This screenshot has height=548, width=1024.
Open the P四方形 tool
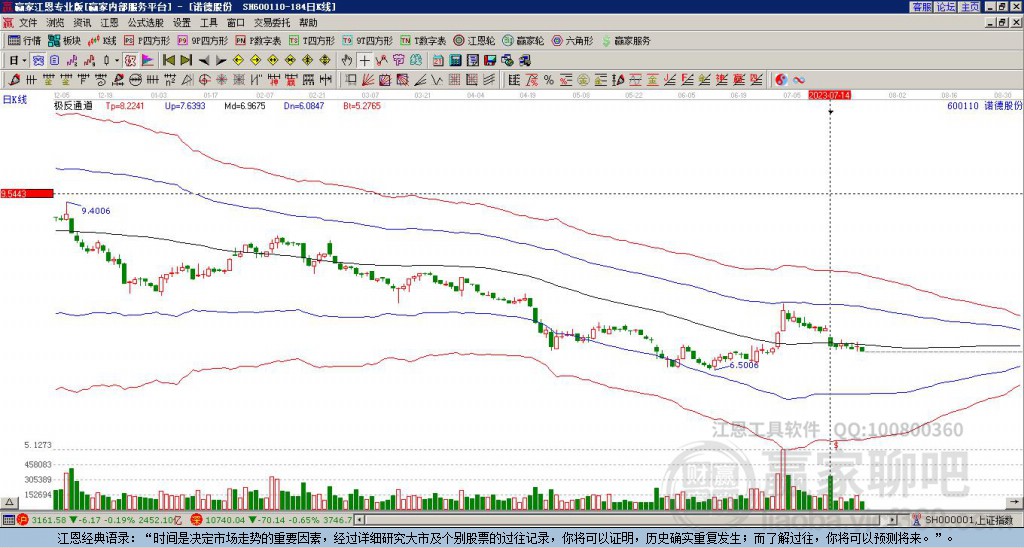click(x=148, y=40)
